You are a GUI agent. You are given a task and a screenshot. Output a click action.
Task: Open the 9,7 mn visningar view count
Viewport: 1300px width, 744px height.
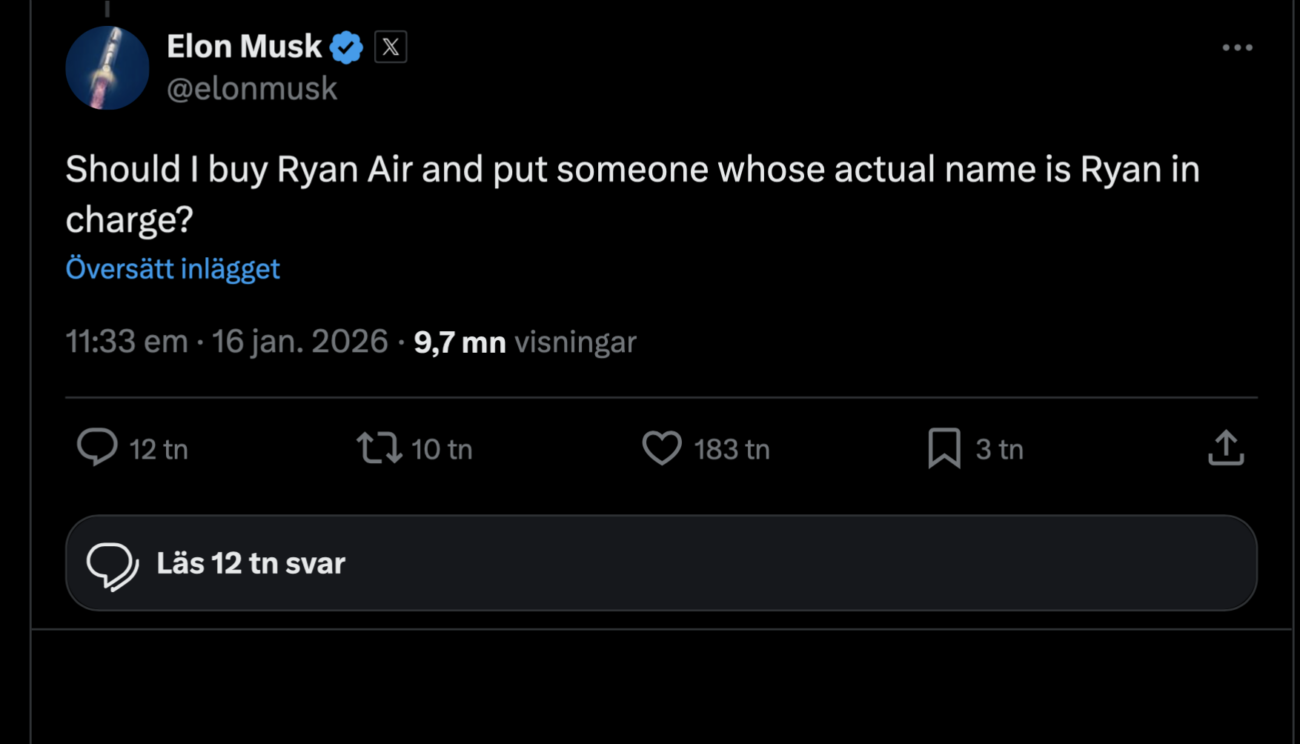click(x=525, y=342)
